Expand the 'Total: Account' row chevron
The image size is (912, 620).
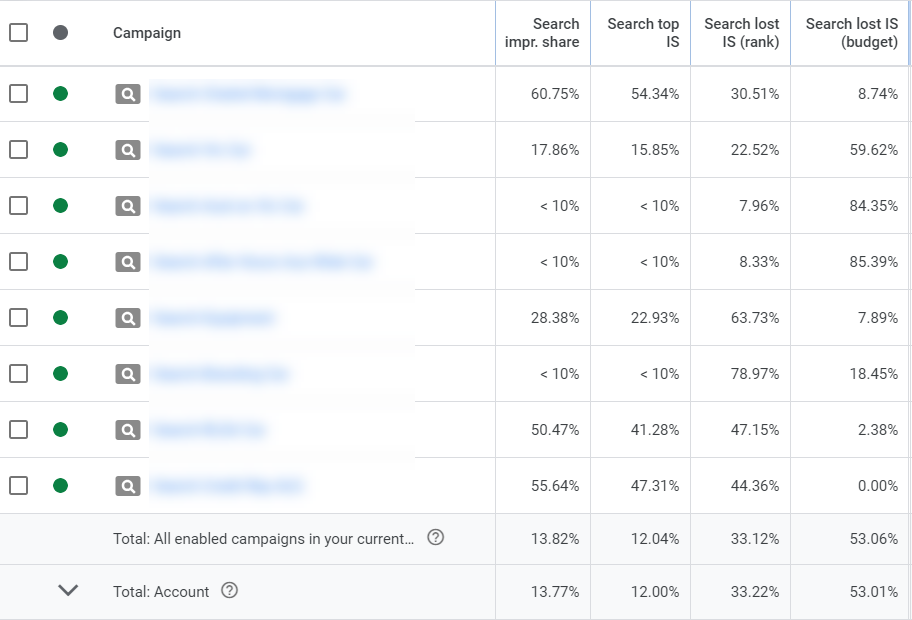68,590
